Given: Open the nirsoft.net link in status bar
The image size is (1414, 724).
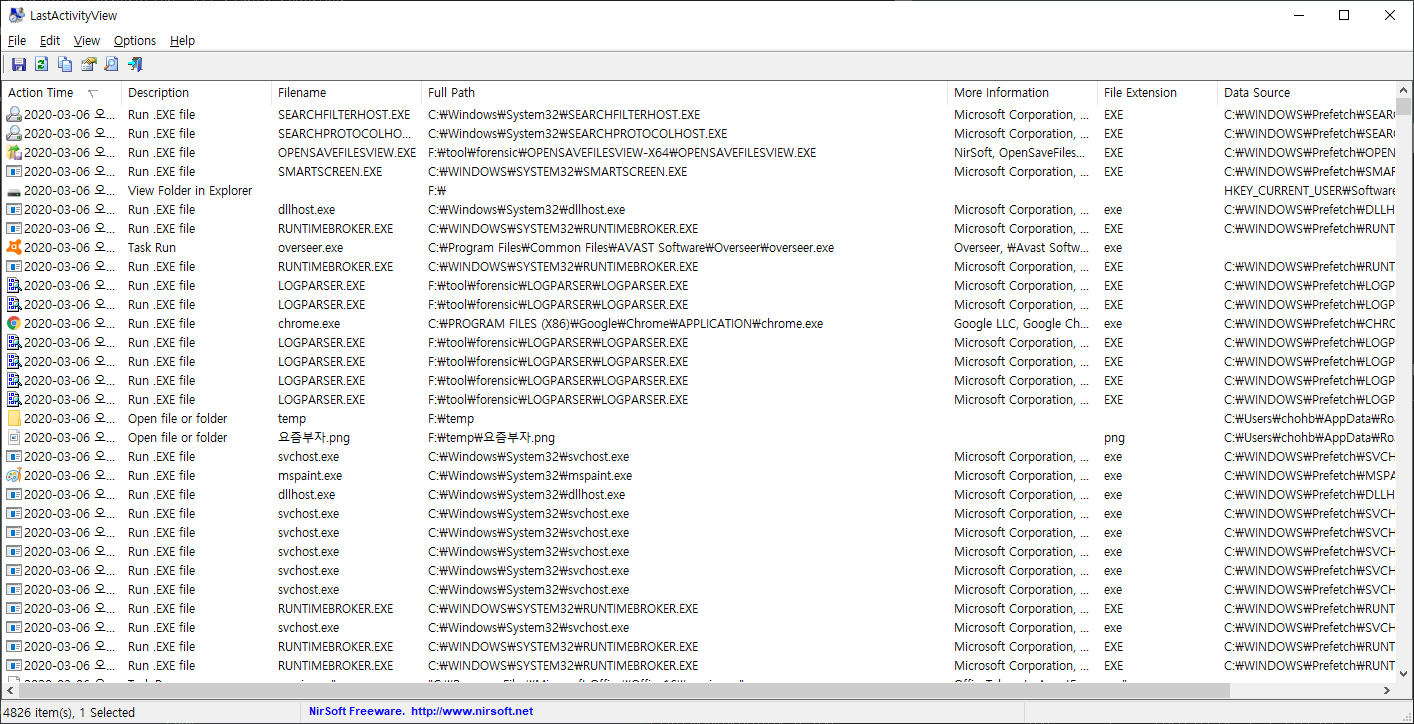Looking at the screenshot, I should (x=471, y=712).
